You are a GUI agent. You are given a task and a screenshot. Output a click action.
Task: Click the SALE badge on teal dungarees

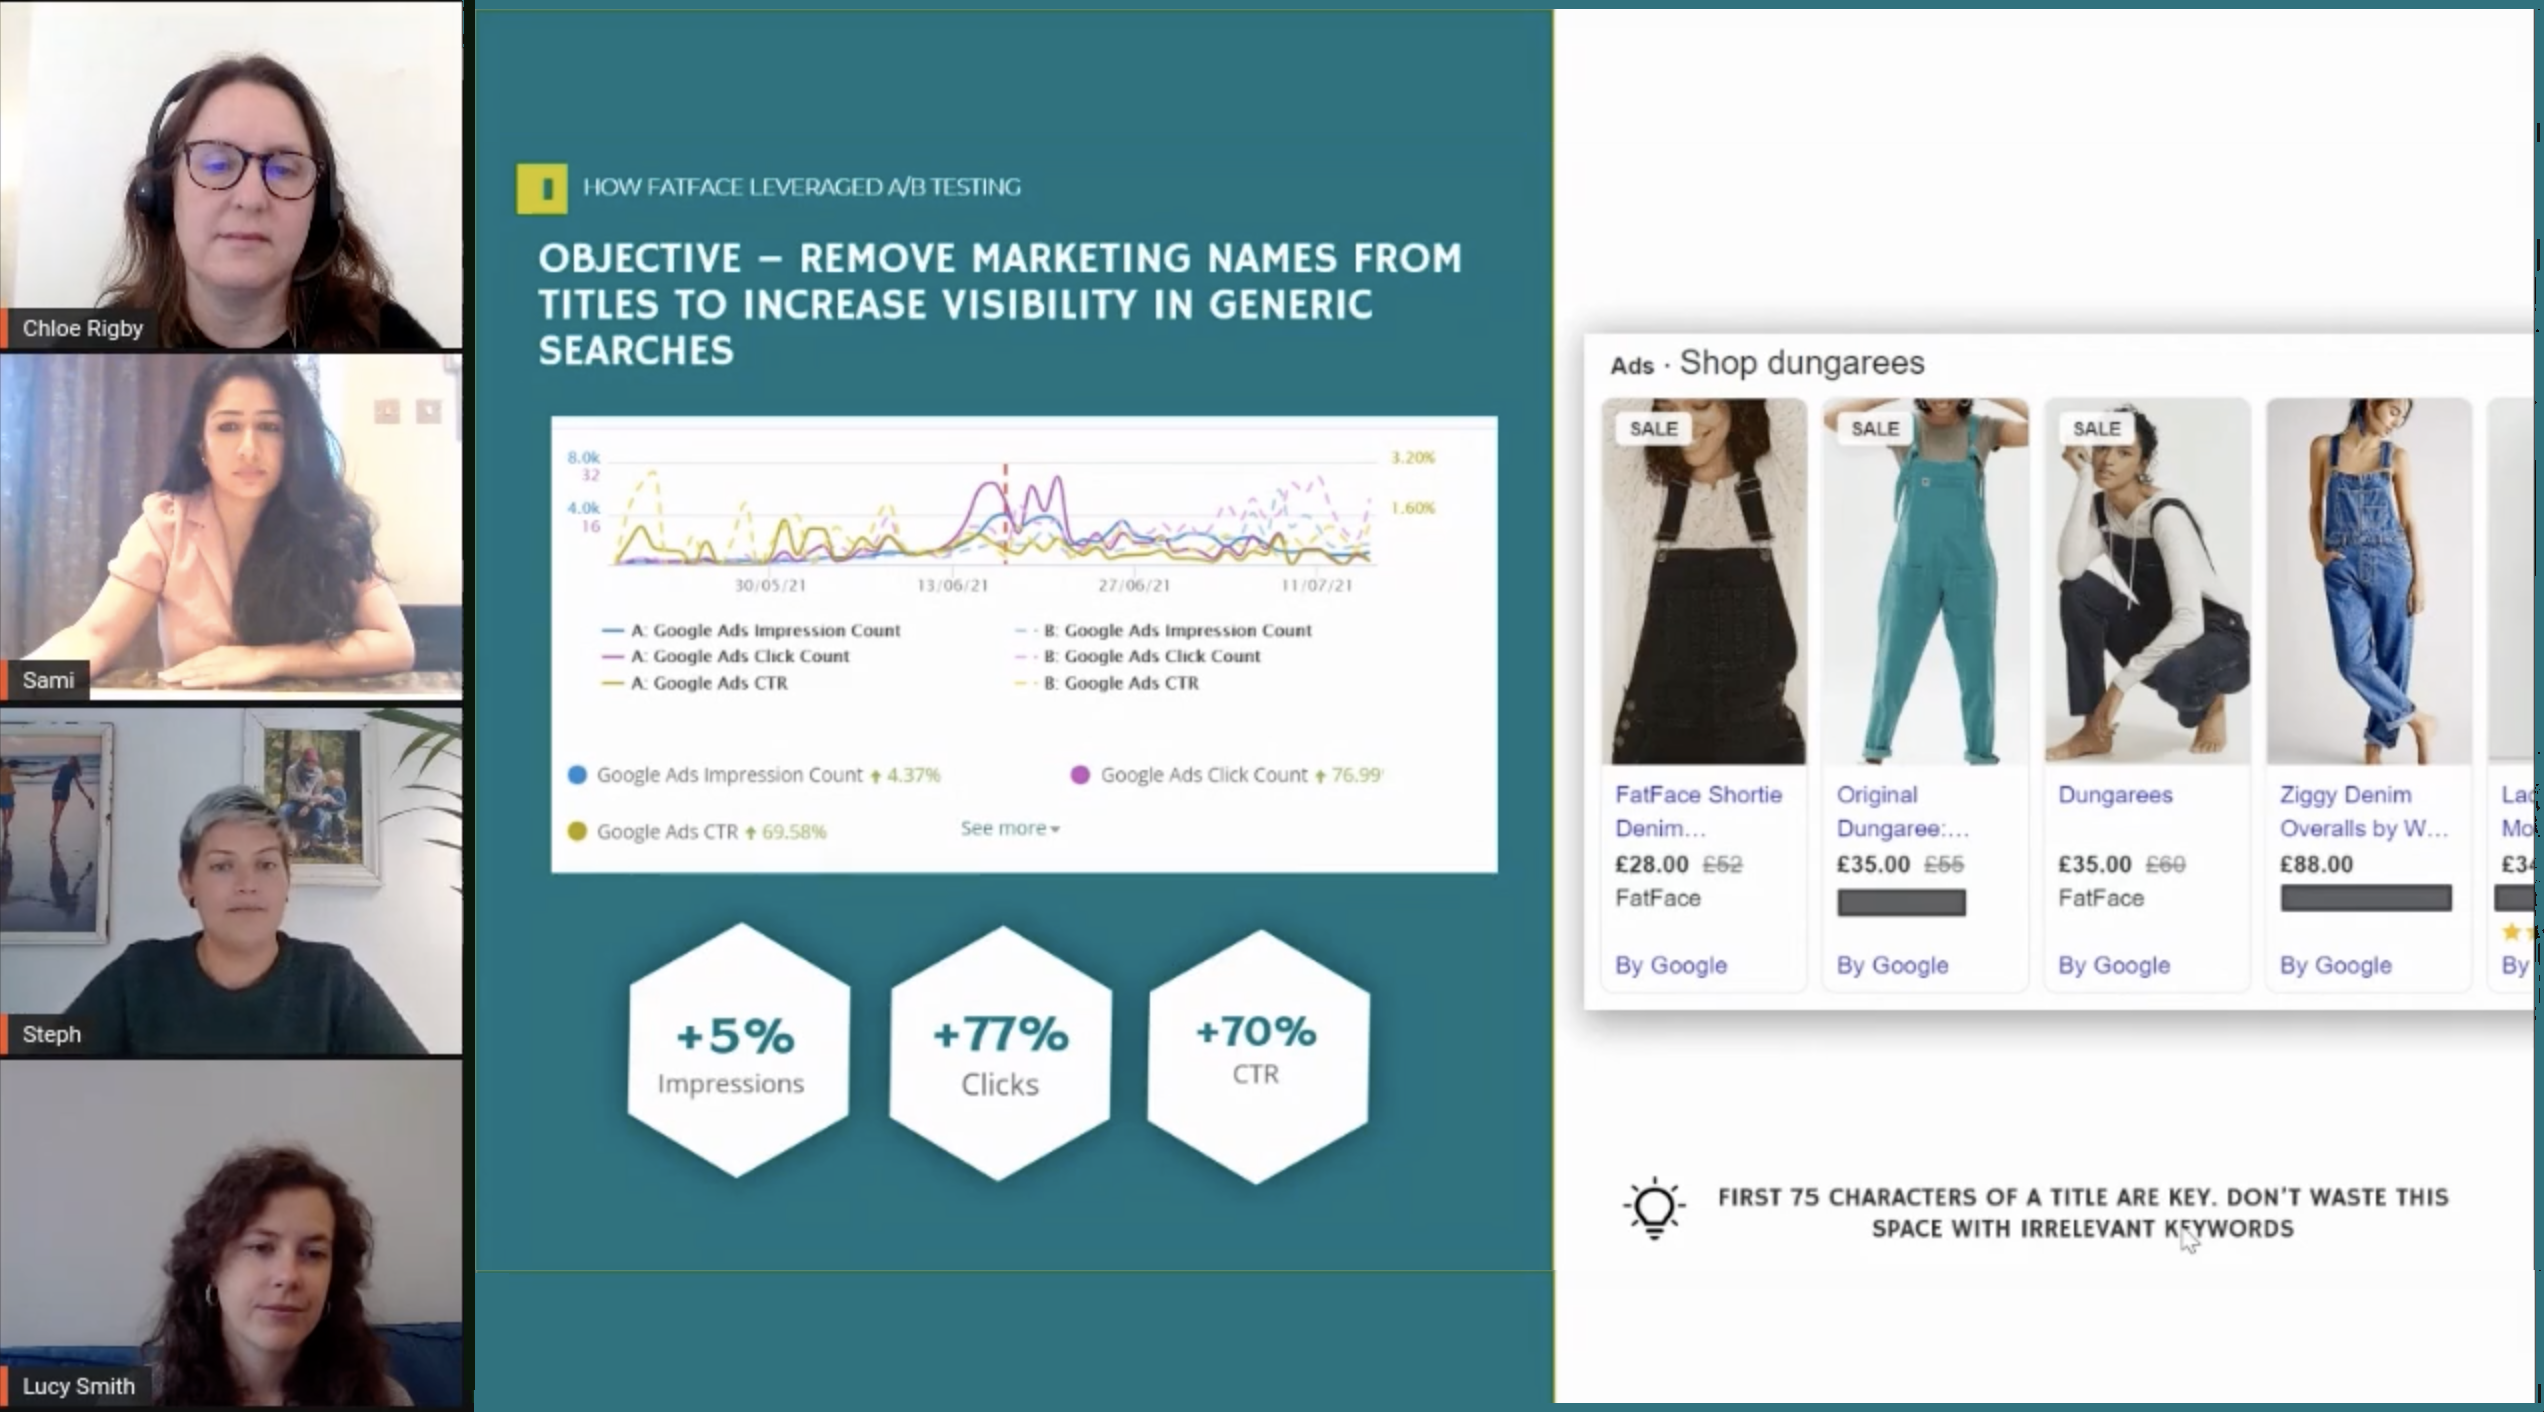click(1874, 429)
